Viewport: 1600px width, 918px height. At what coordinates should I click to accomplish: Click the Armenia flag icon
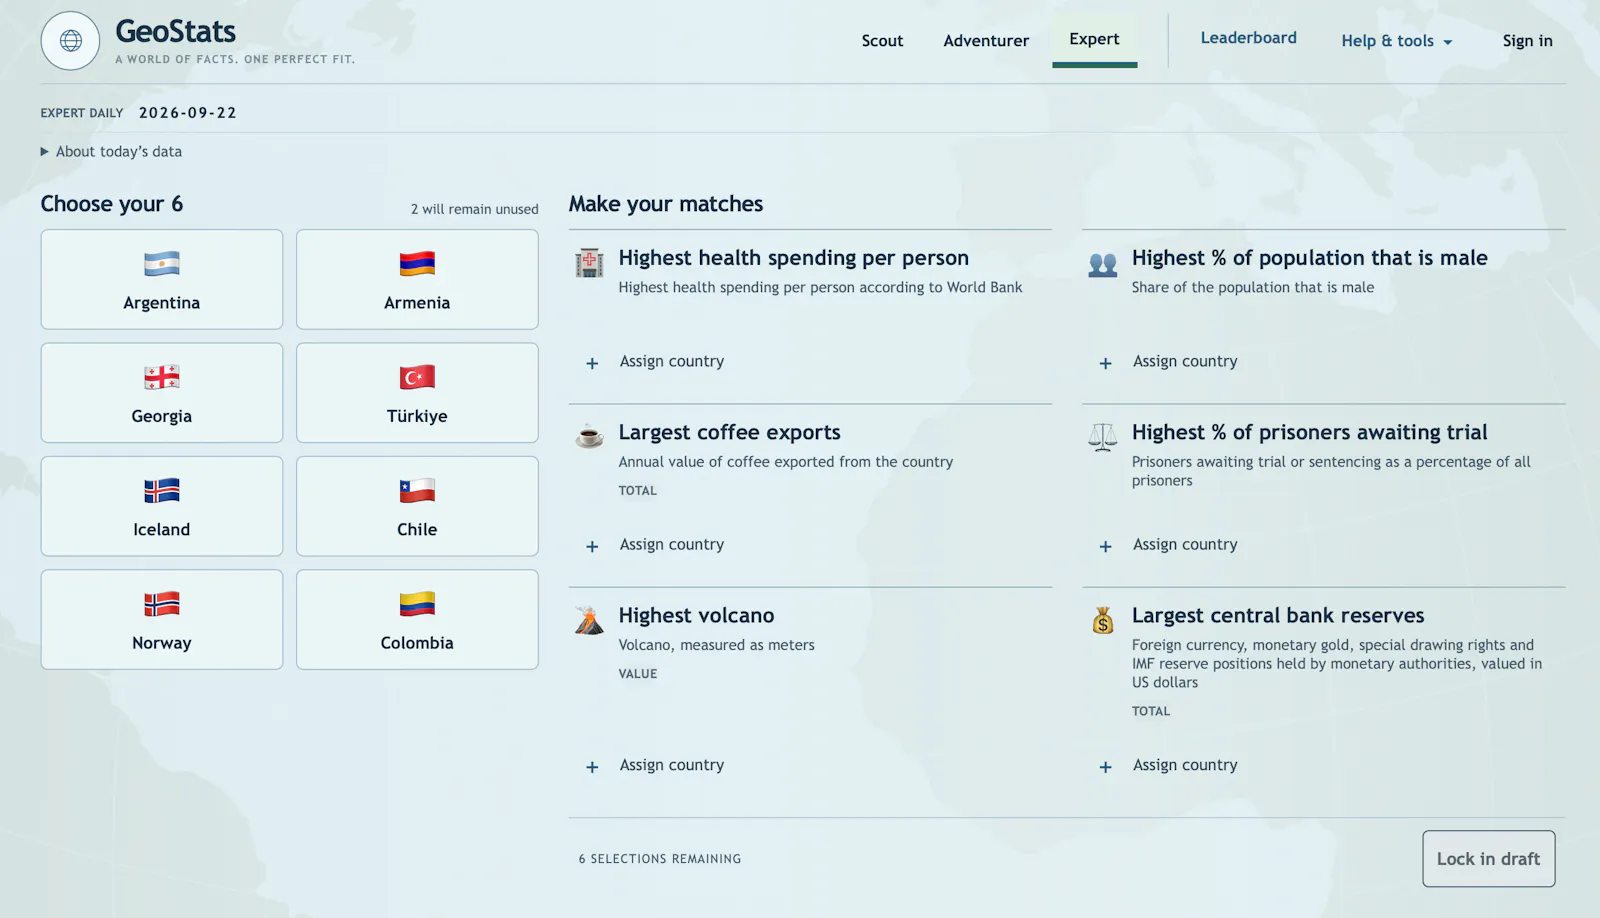click(x=417, y=264)
